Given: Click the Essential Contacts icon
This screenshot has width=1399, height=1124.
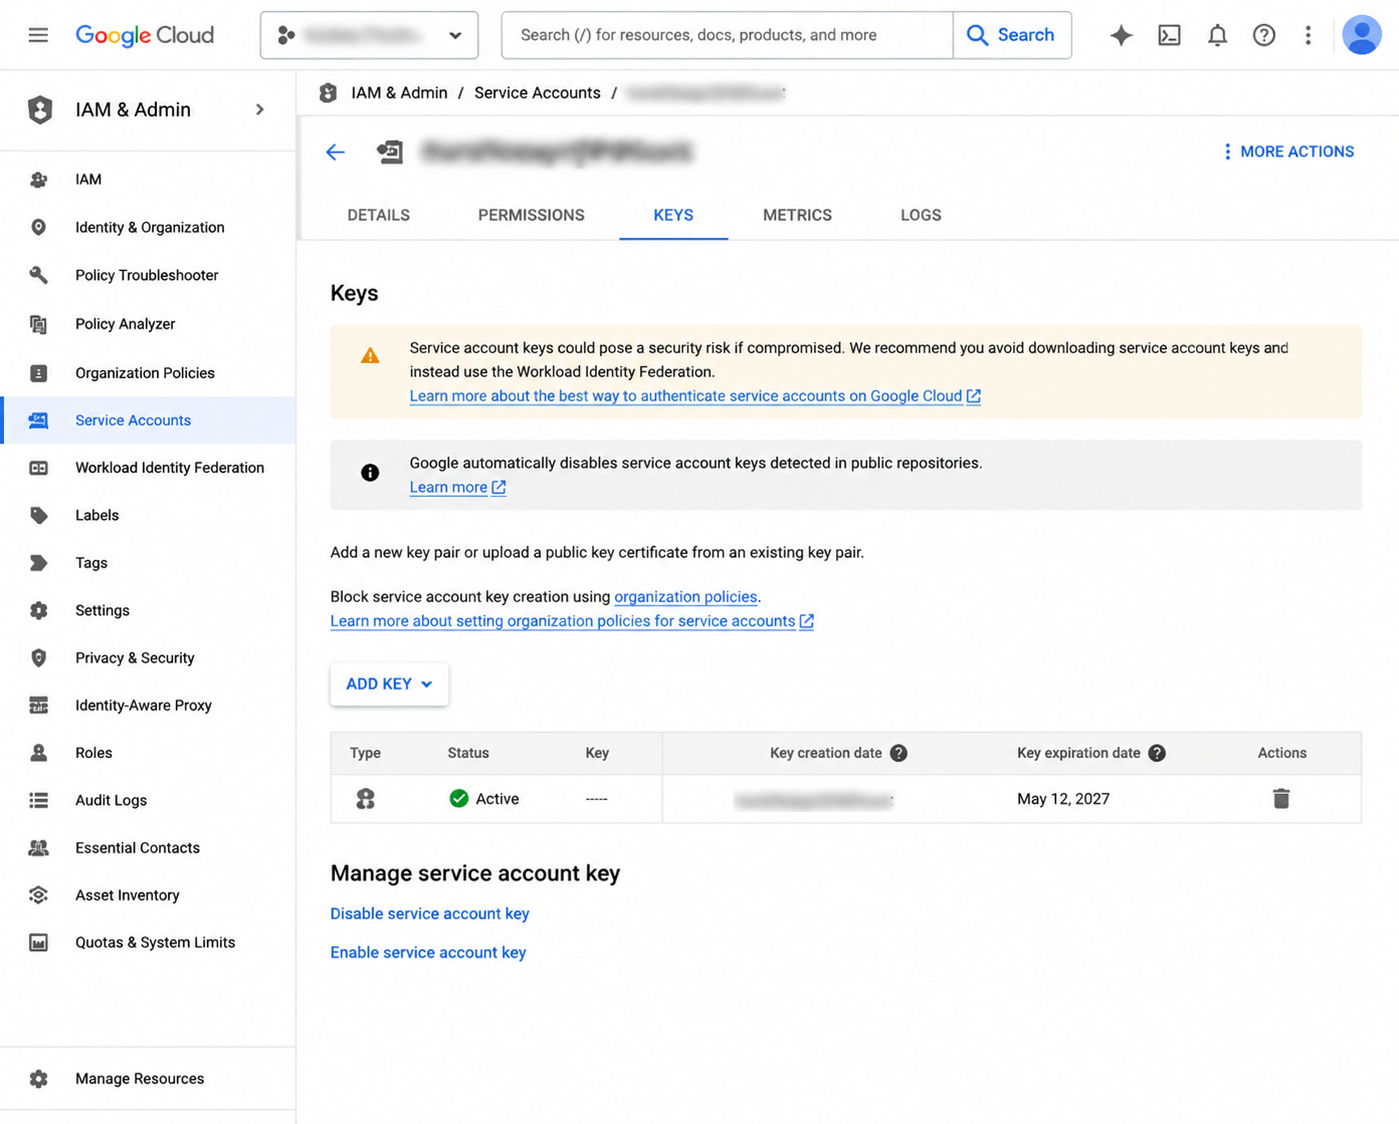Looking at the screenshot, I should click(39, 848).
